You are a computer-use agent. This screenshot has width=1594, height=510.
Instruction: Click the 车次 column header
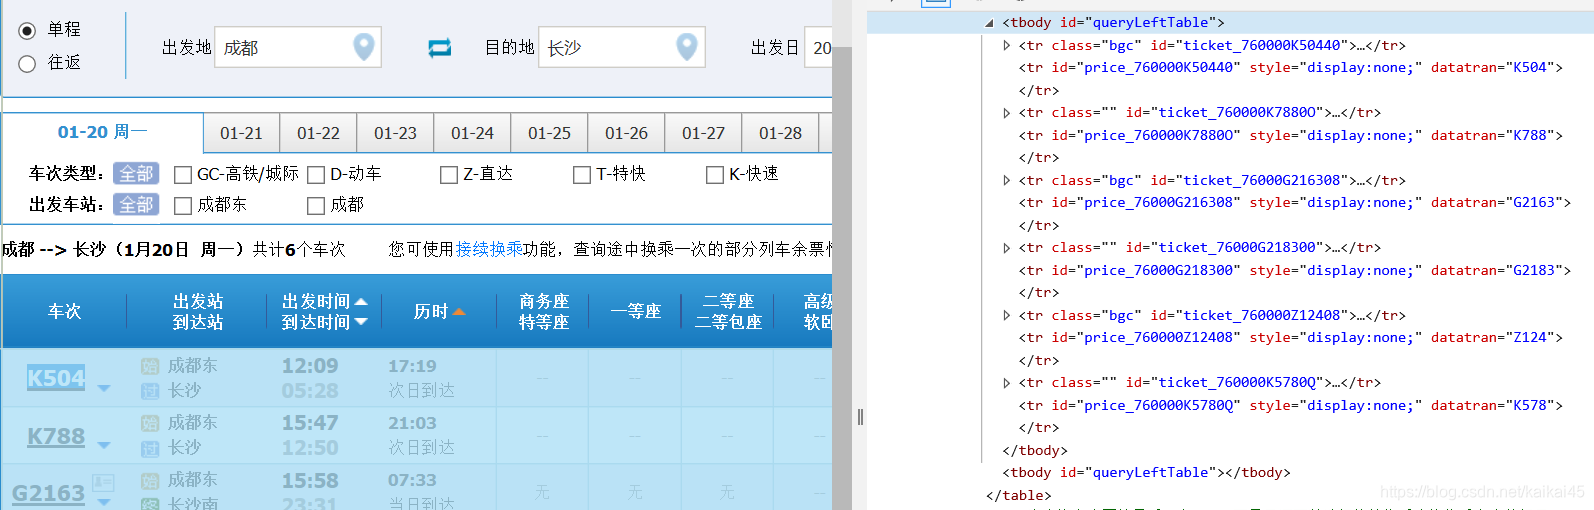click(64, 312)
